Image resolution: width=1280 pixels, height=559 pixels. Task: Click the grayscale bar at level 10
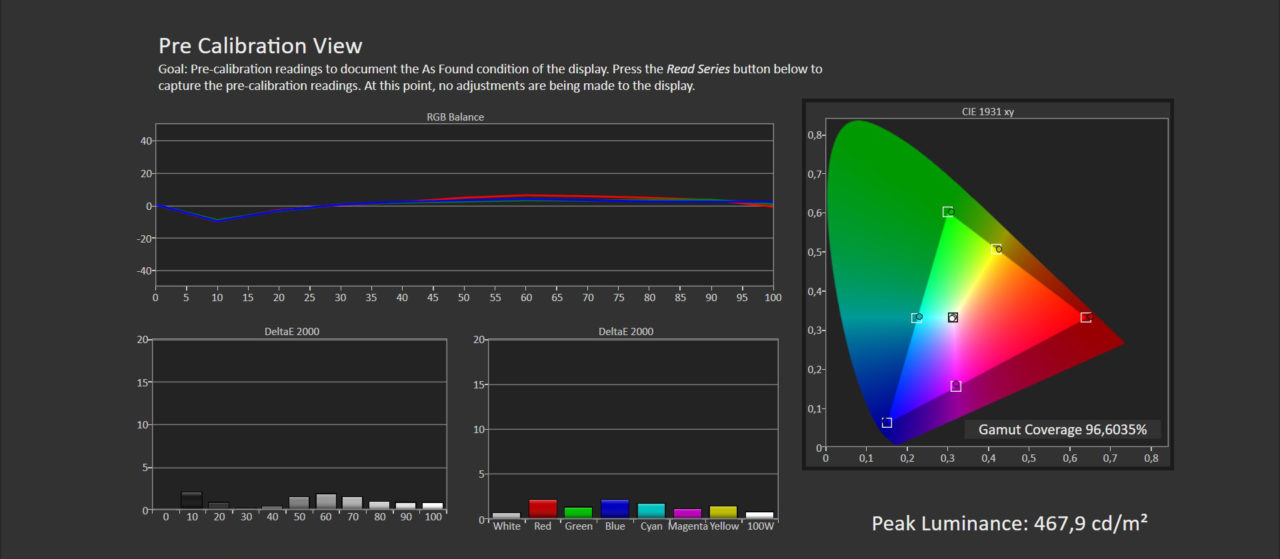(191, 501)
